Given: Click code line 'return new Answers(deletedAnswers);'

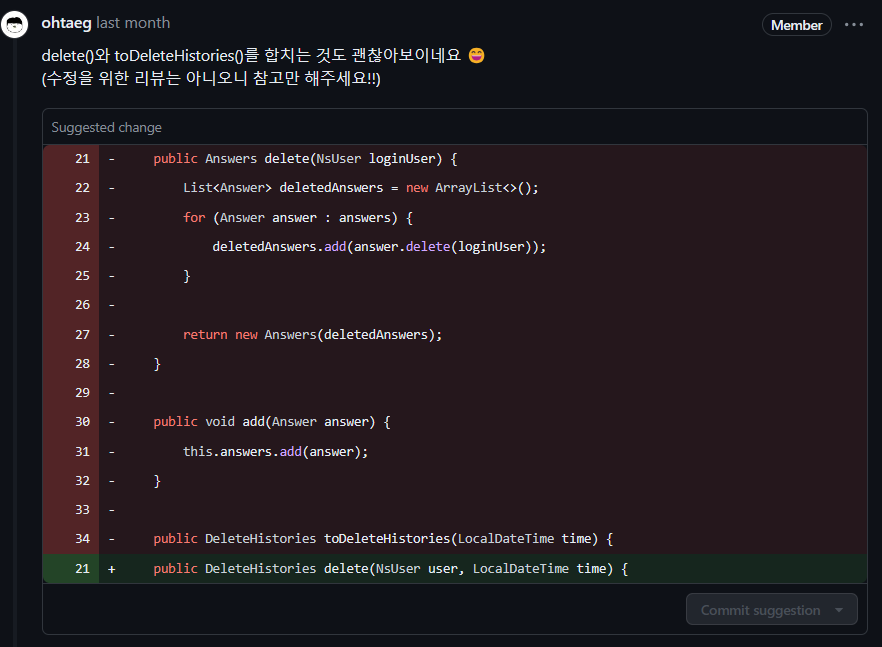Looking at the screenshot, I should [312, 335].
